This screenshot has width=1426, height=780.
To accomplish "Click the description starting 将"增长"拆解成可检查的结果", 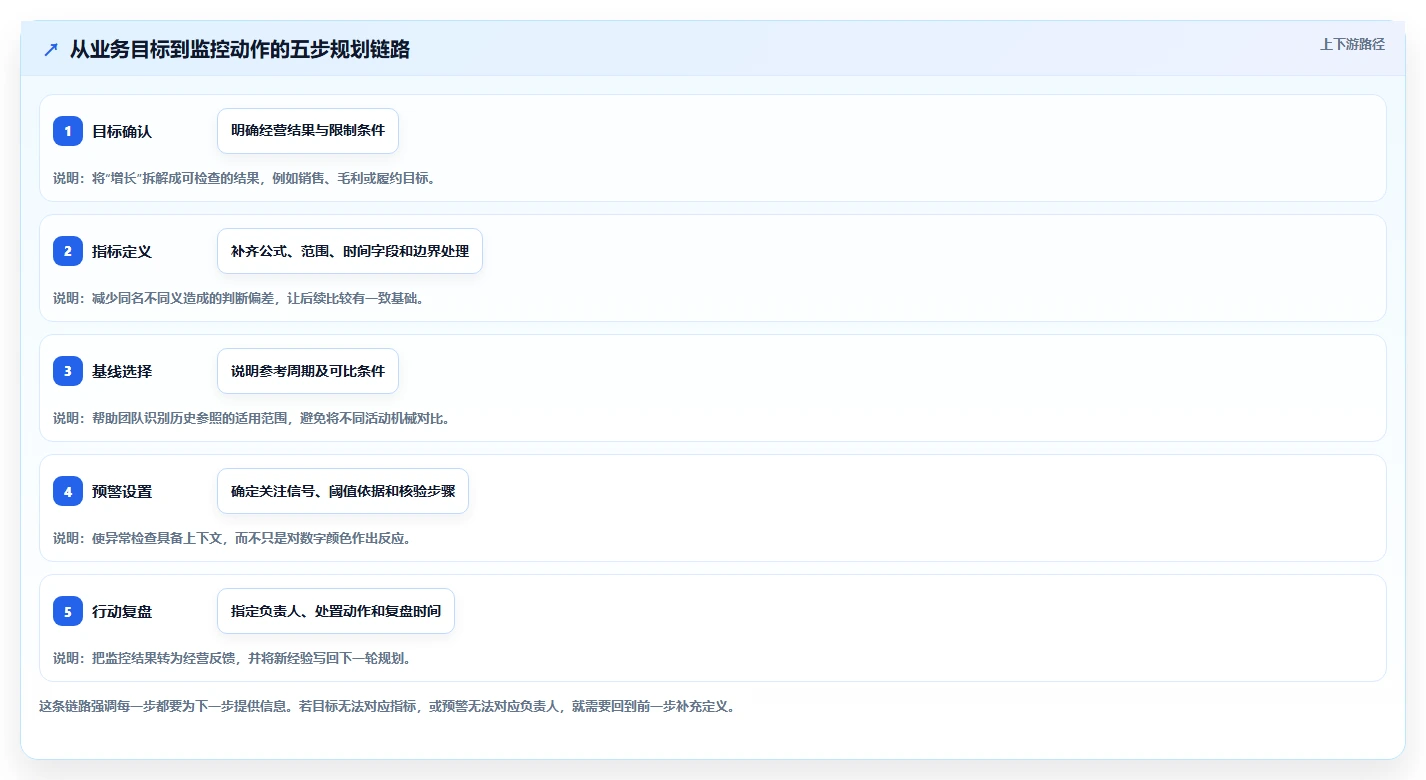I will (x=245, y=178).
